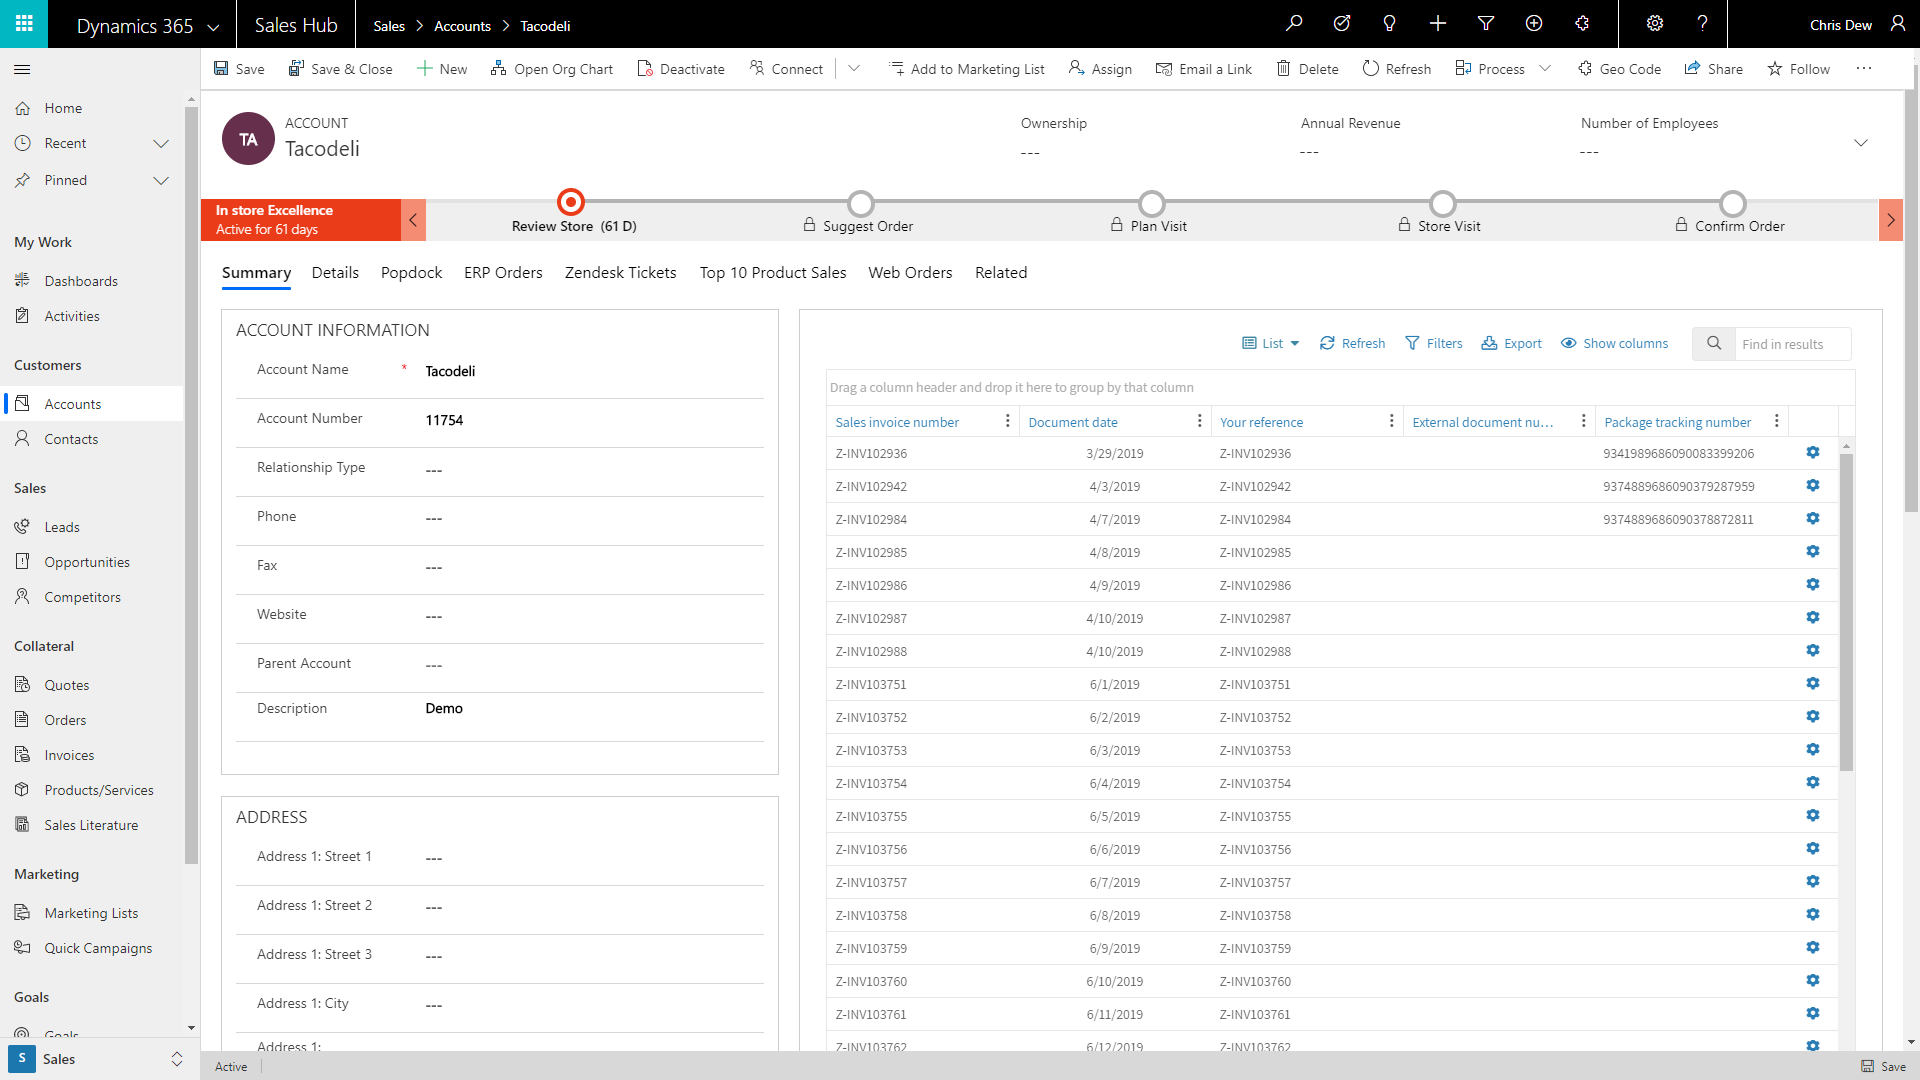
Task: Open Document date column menu
Action: 1199,422
